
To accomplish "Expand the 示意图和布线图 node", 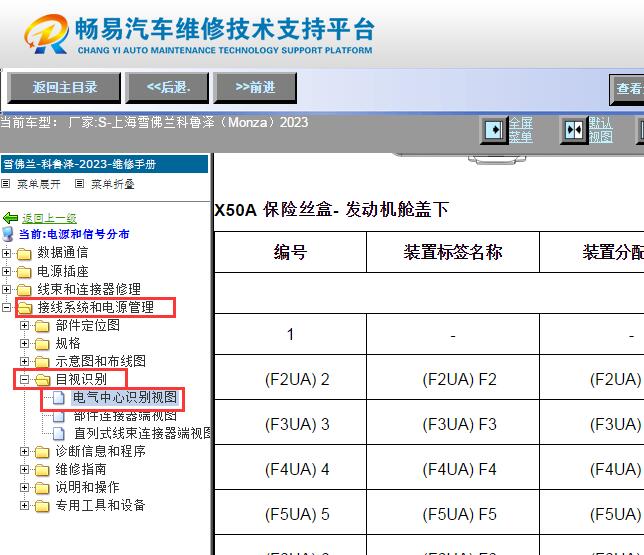I will (24, 361).
